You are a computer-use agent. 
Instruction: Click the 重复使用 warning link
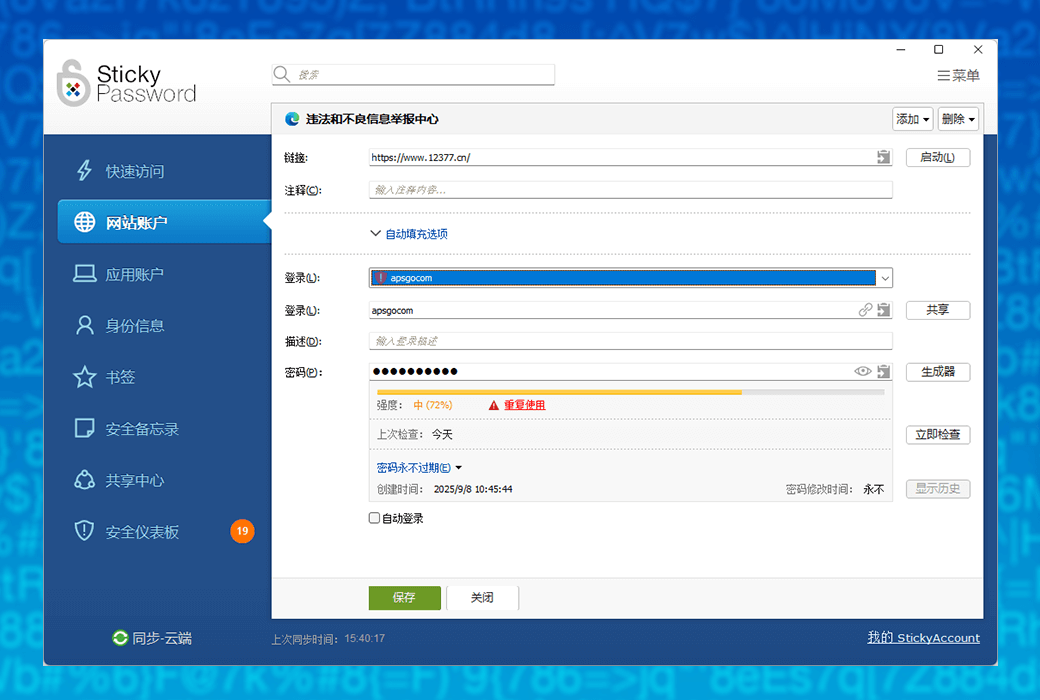coord(525,405)
